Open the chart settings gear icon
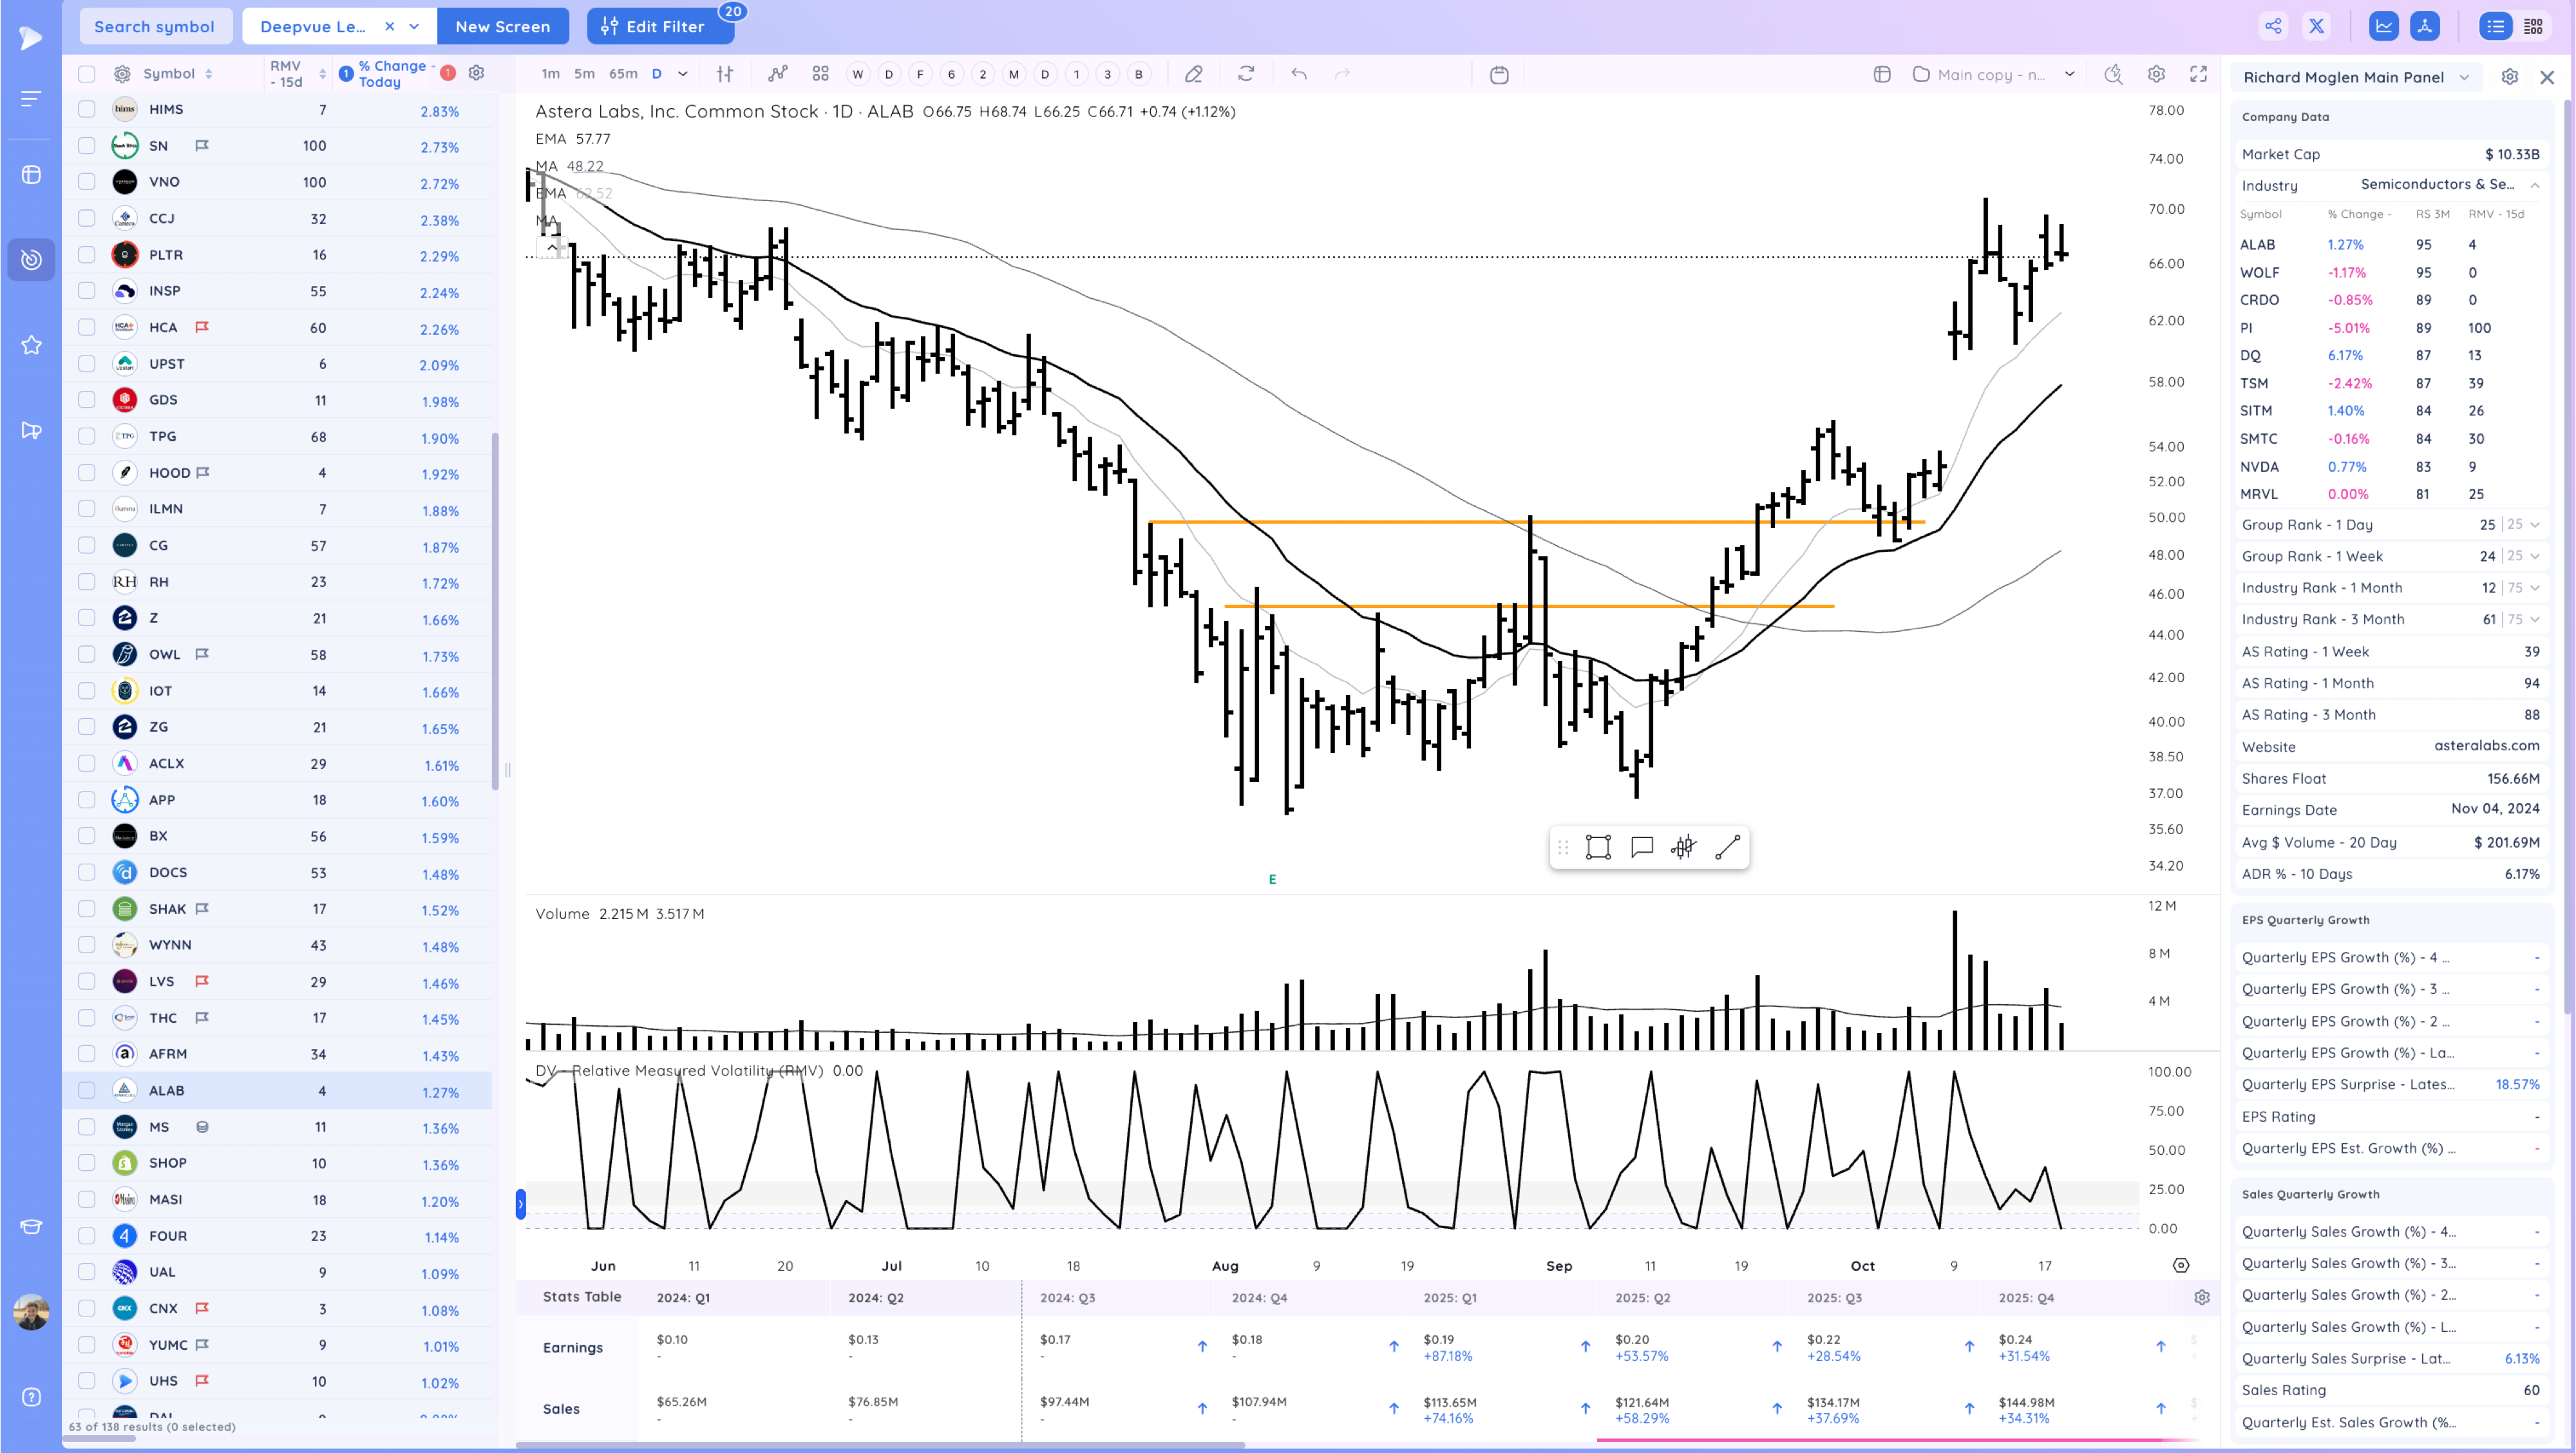Screen dimensions: 2576x1453 tap(2156, 74)
